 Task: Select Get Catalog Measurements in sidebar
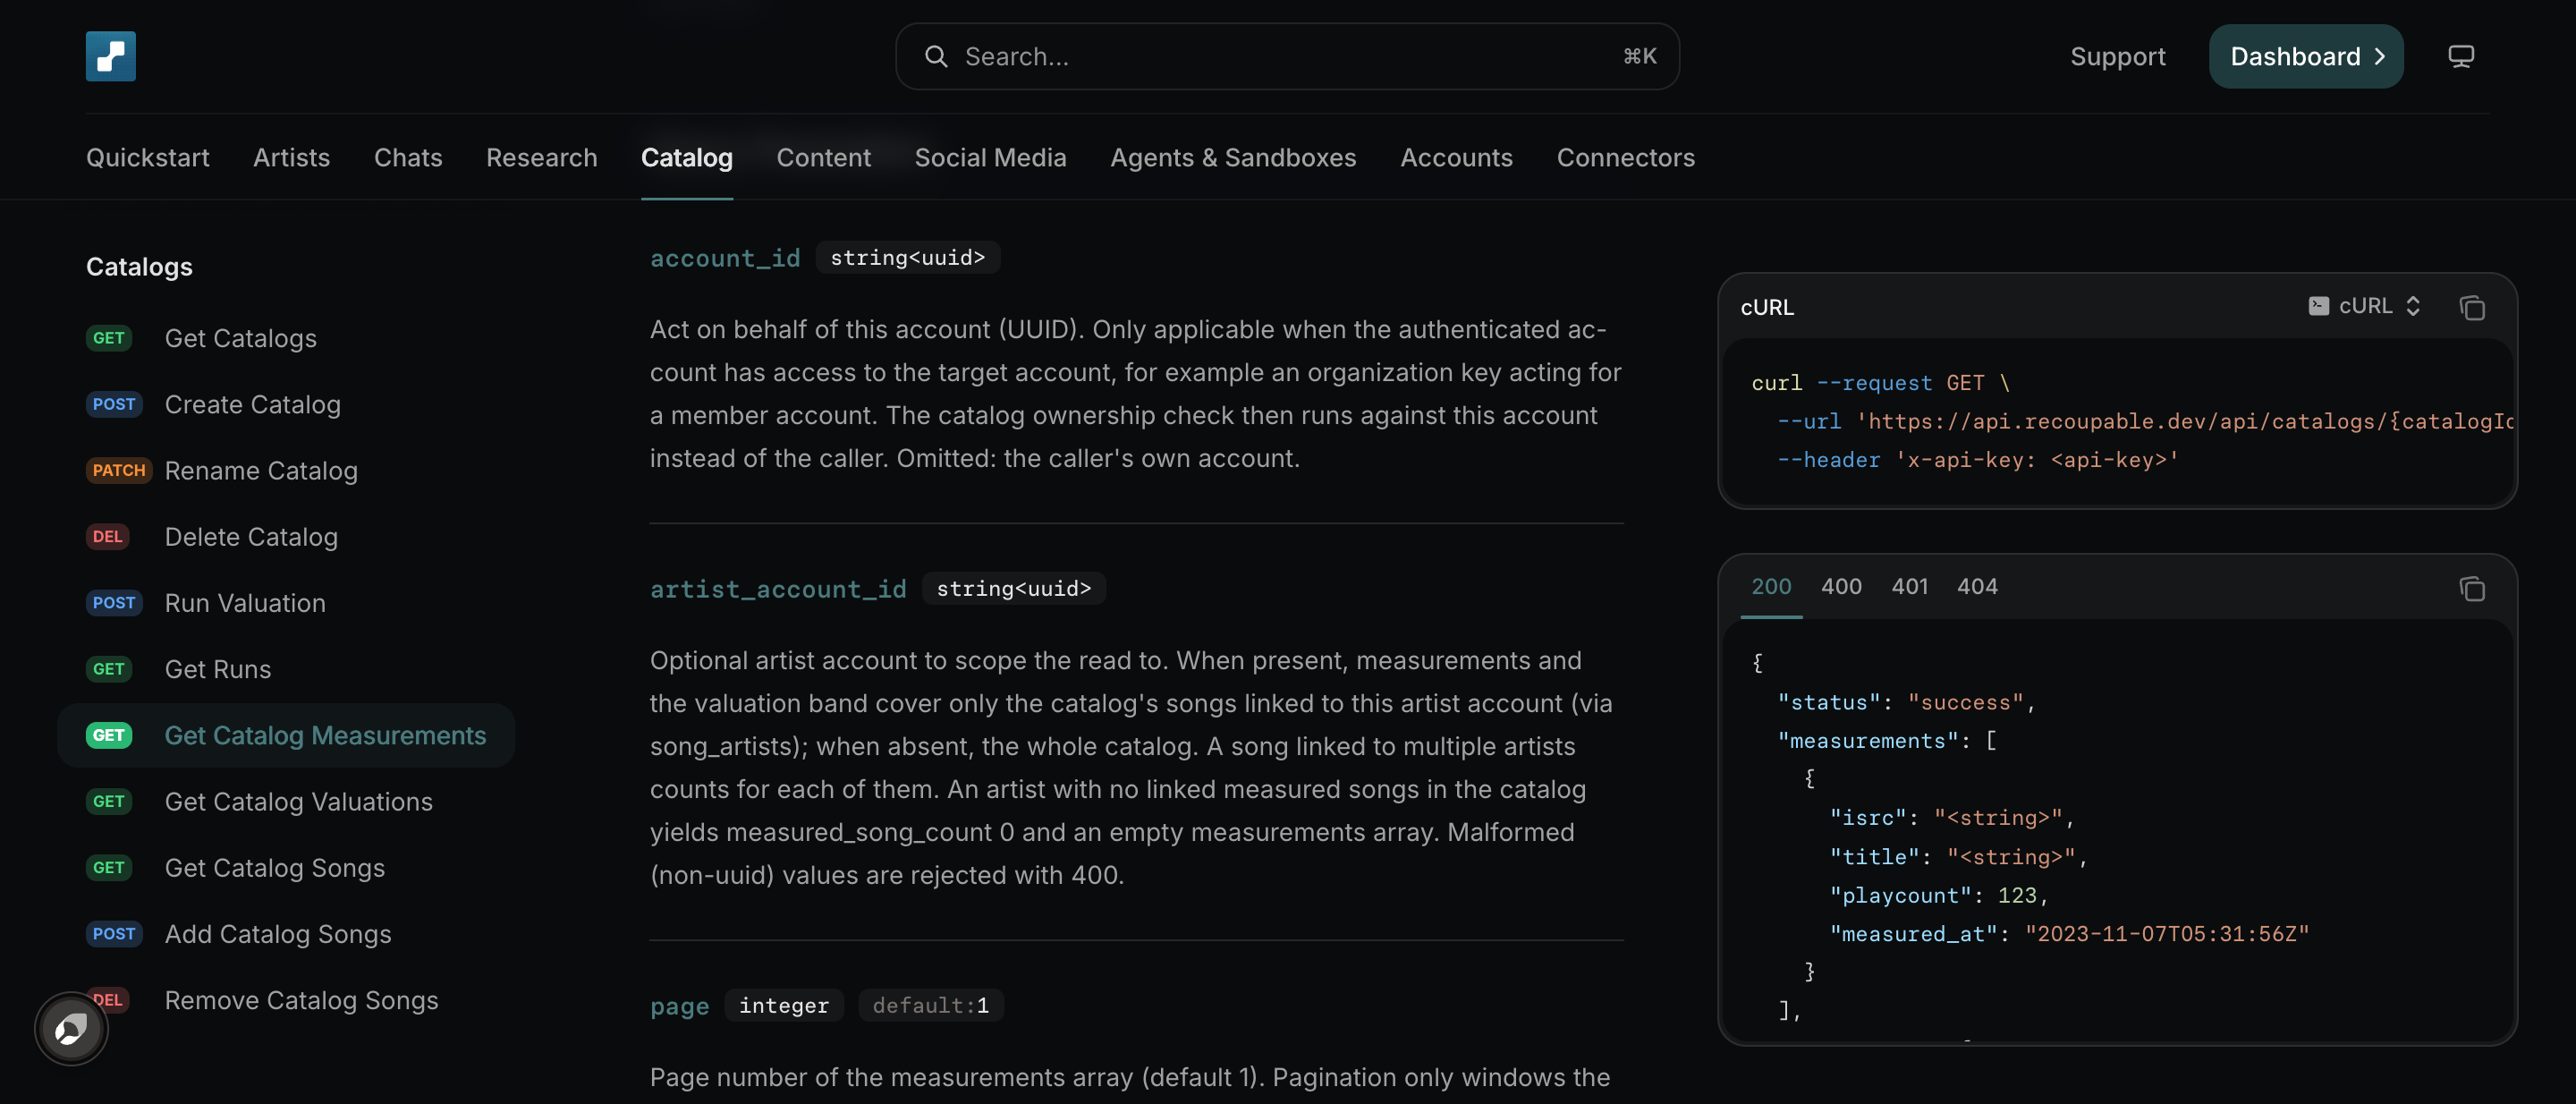[x=286, y=735]
